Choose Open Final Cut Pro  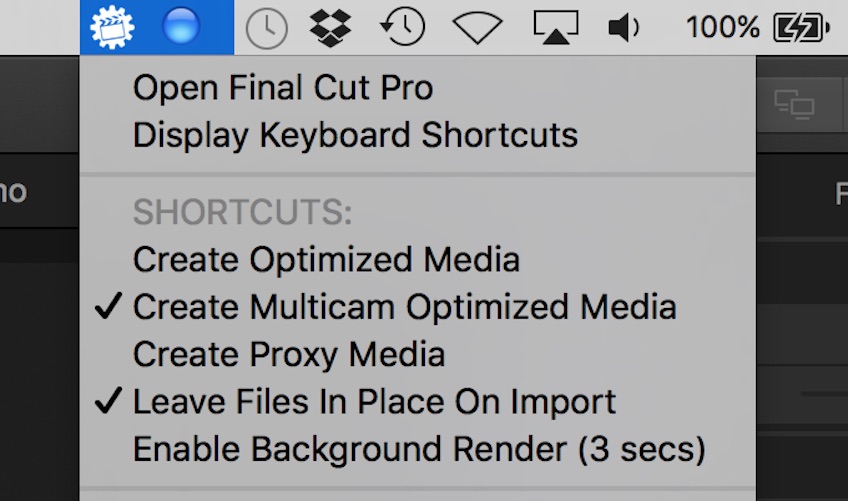283,88
